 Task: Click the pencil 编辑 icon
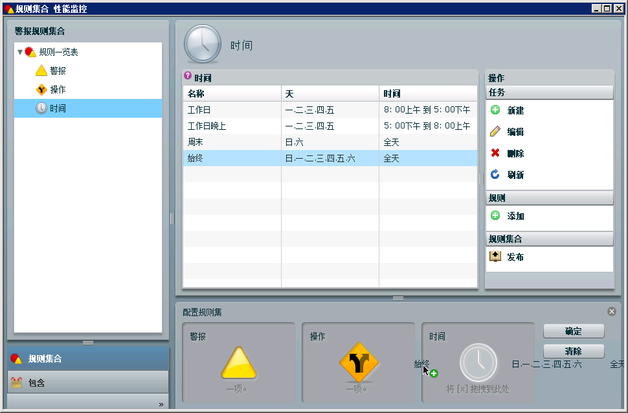[x=495, y=131]
